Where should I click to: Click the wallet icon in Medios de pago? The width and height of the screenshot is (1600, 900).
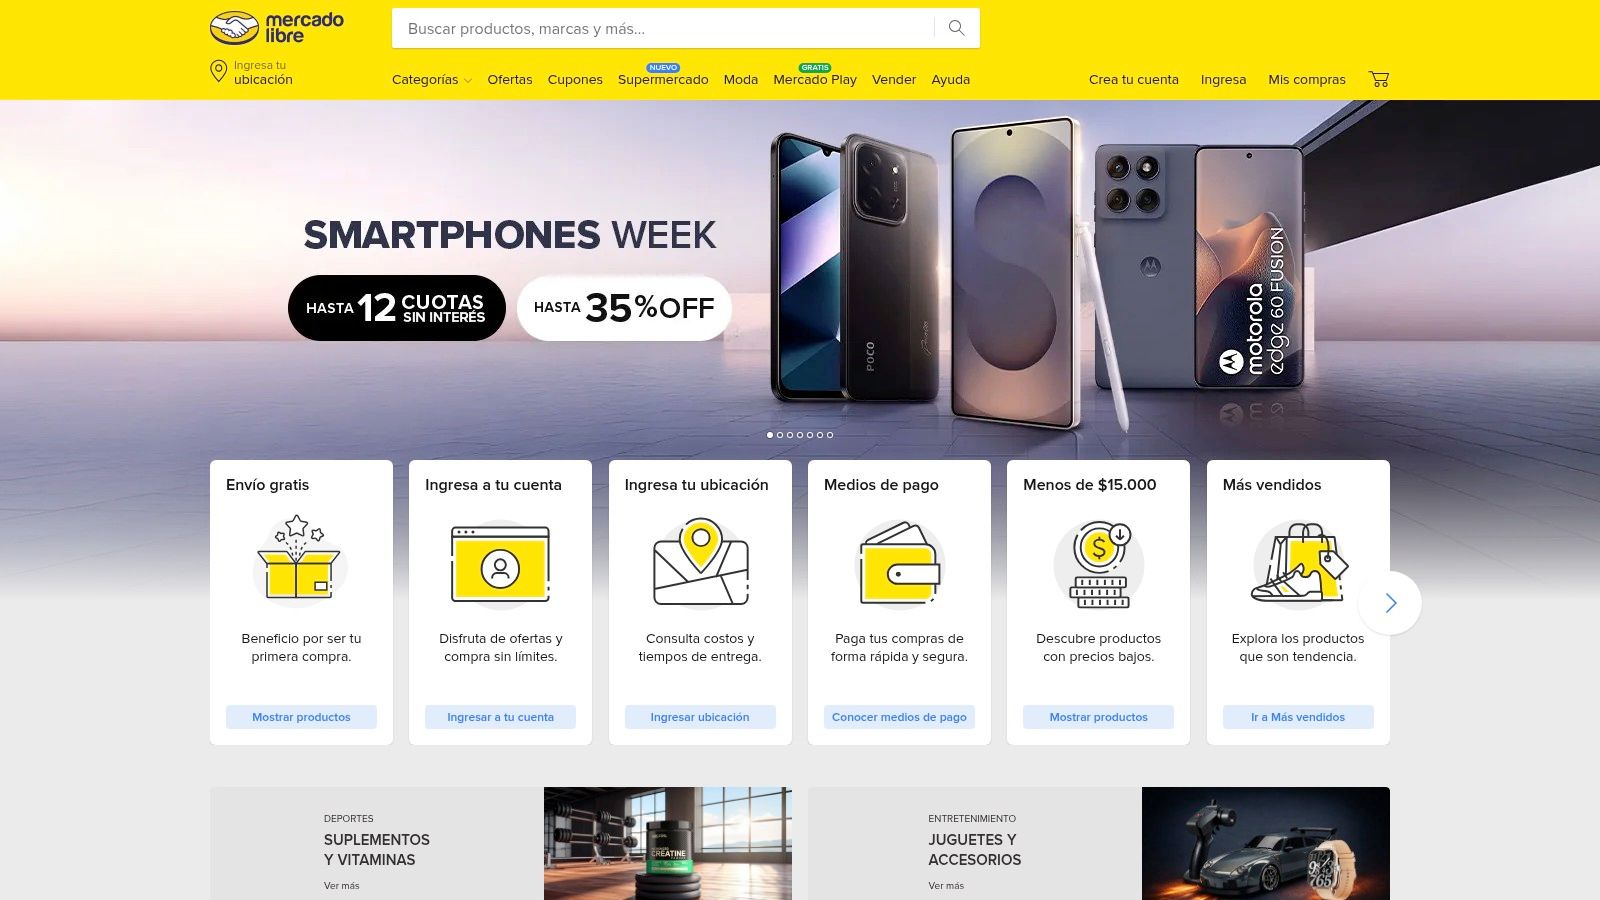pyautogui.click(x=899, y=563)
